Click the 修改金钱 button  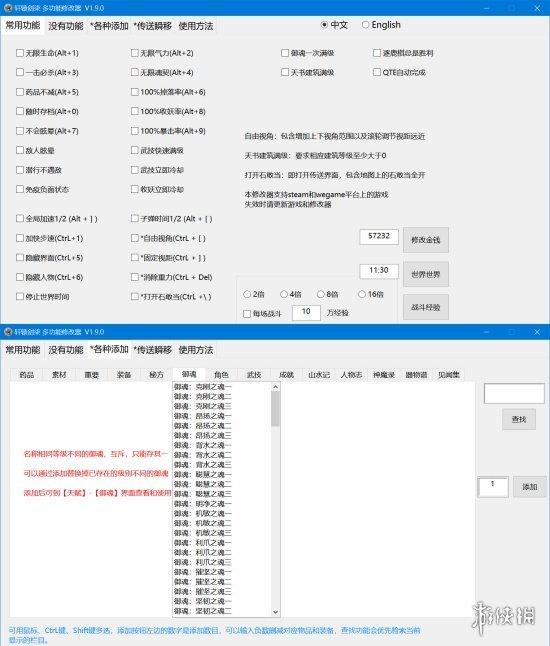tap(426, 240)
